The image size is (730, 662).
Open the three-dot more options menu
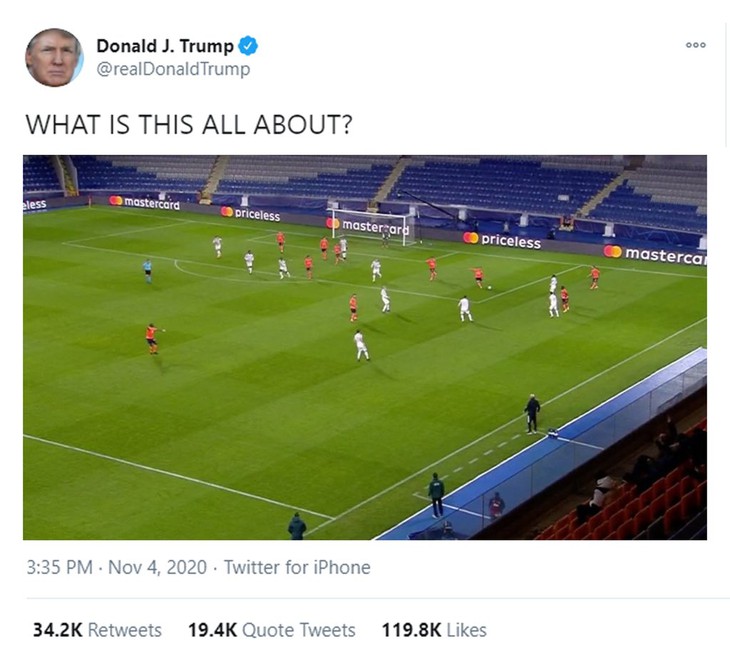(696, 45)
